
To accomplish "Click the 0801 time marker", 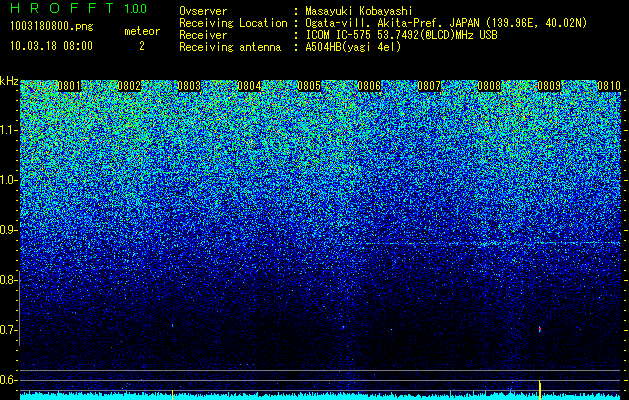I will pyautogui.click(x=69, y=86).
